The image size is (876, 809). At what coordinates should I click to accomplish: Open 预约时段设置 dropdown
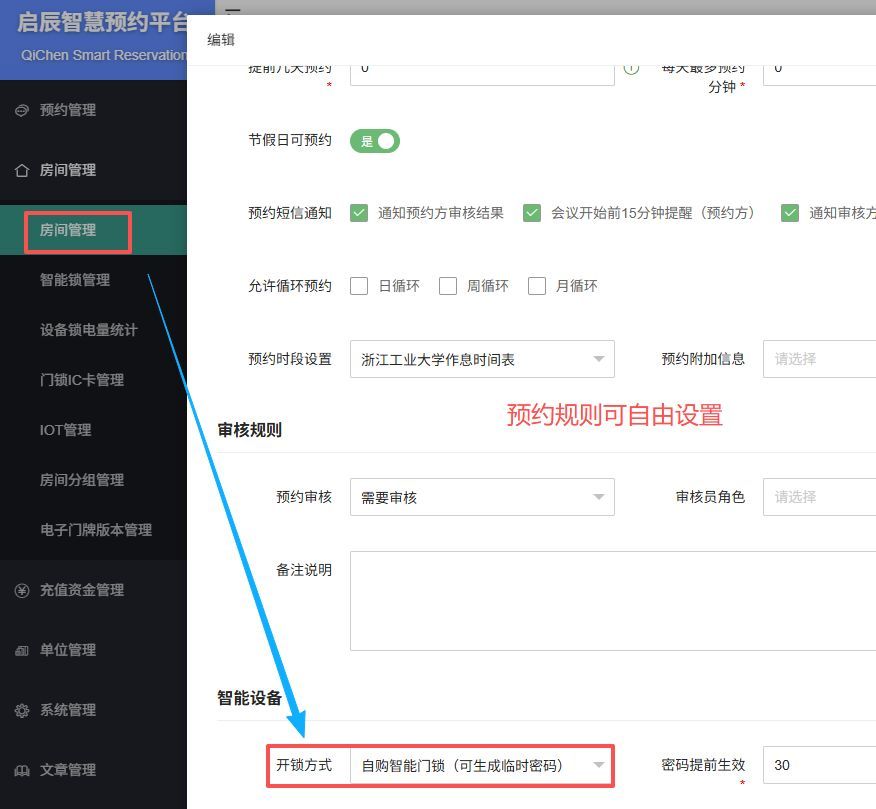pos(482,359)
